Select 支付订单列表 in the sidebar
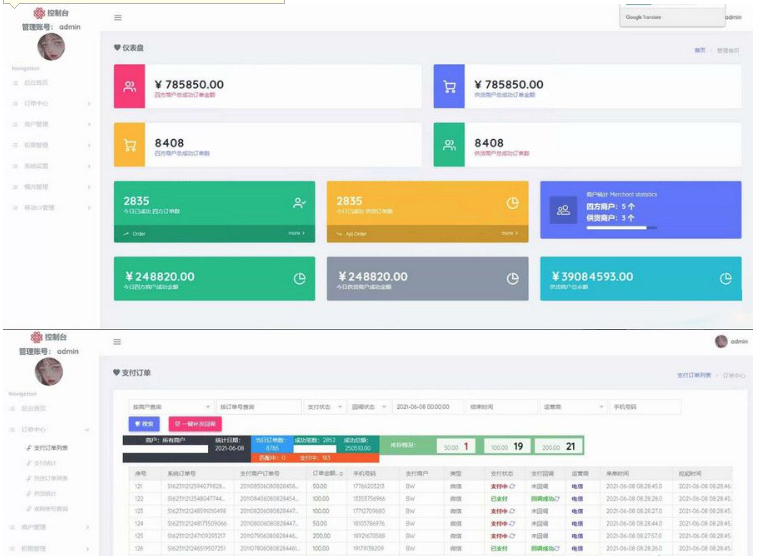Image resolution: width=762 pixels, height=556 pixels. pos(50,447)
